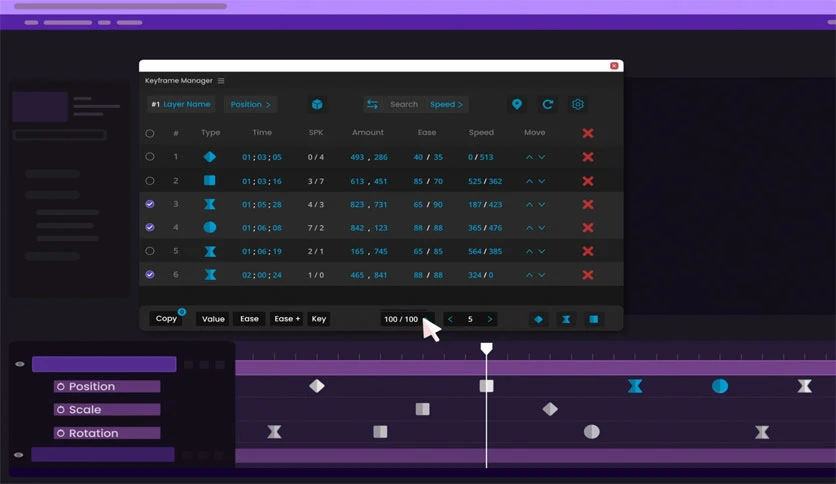Move row 3 keyframe up arrow

529,205
